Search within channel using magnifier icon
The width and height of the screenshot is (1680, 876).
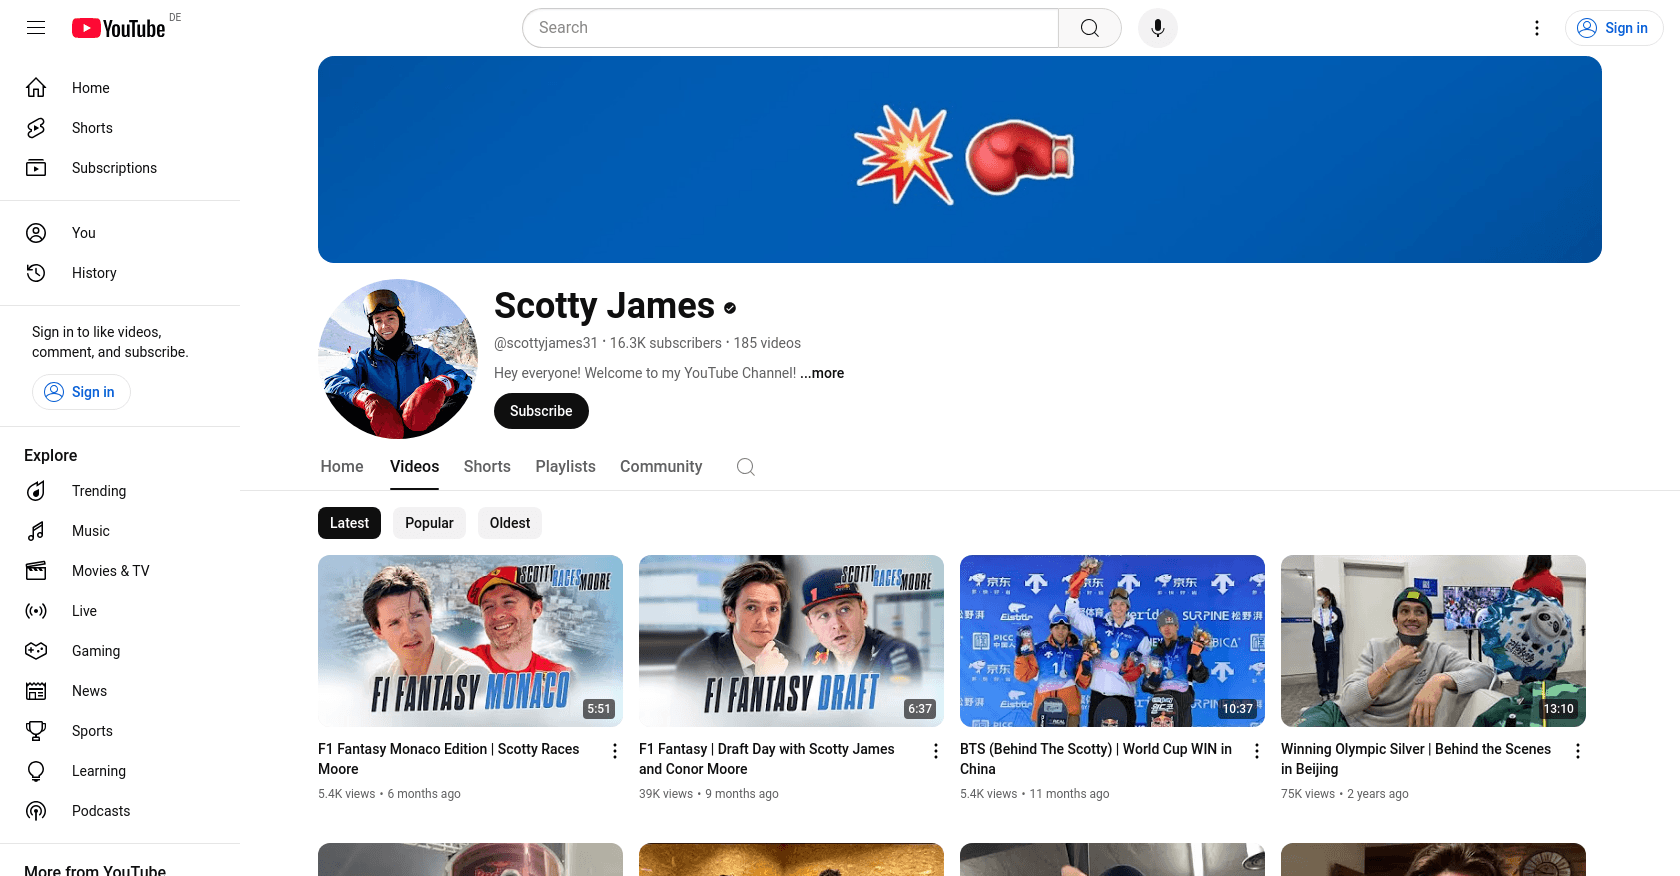[745, 467]
